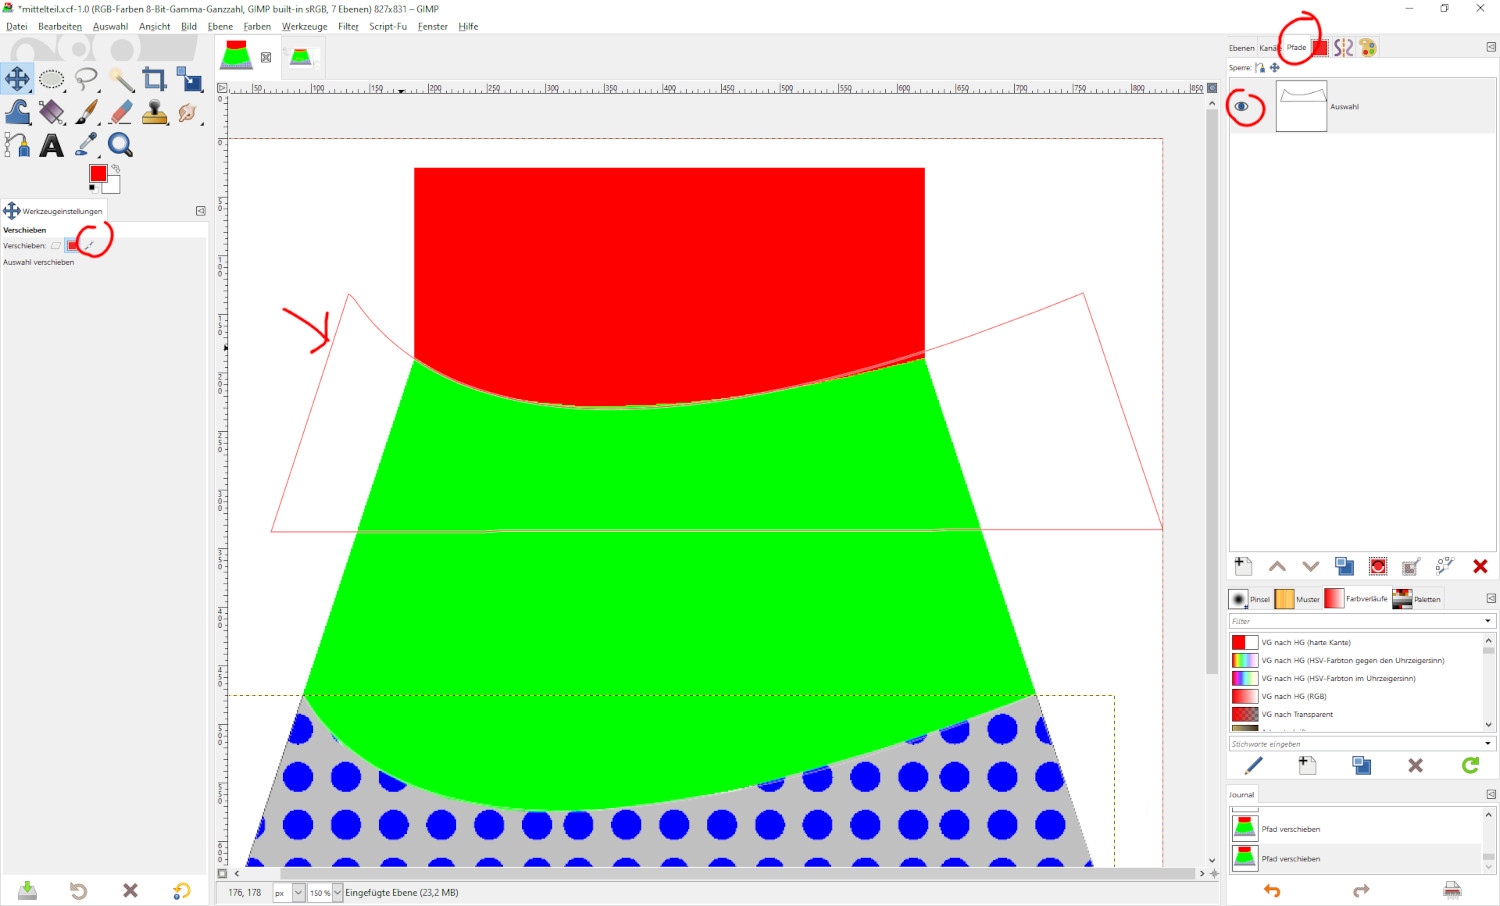
Task: Pick the Clone stamp tool
Action: coord(154,112)
